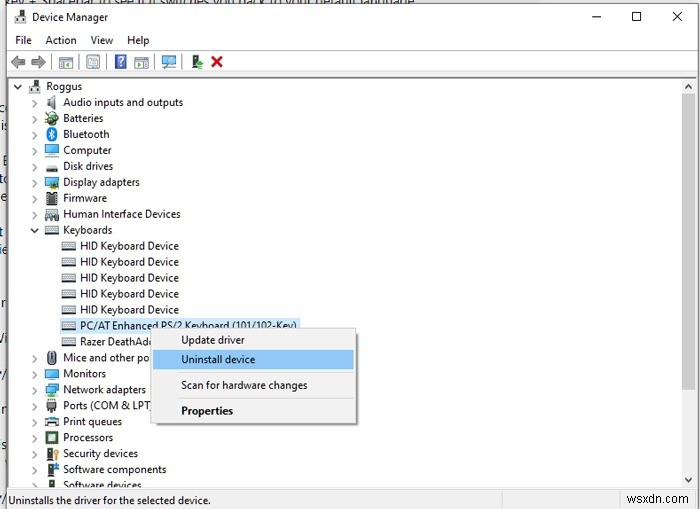Collapse the Roggus root node
This screenshot has height=509, width=700.
tap(18, 87)
